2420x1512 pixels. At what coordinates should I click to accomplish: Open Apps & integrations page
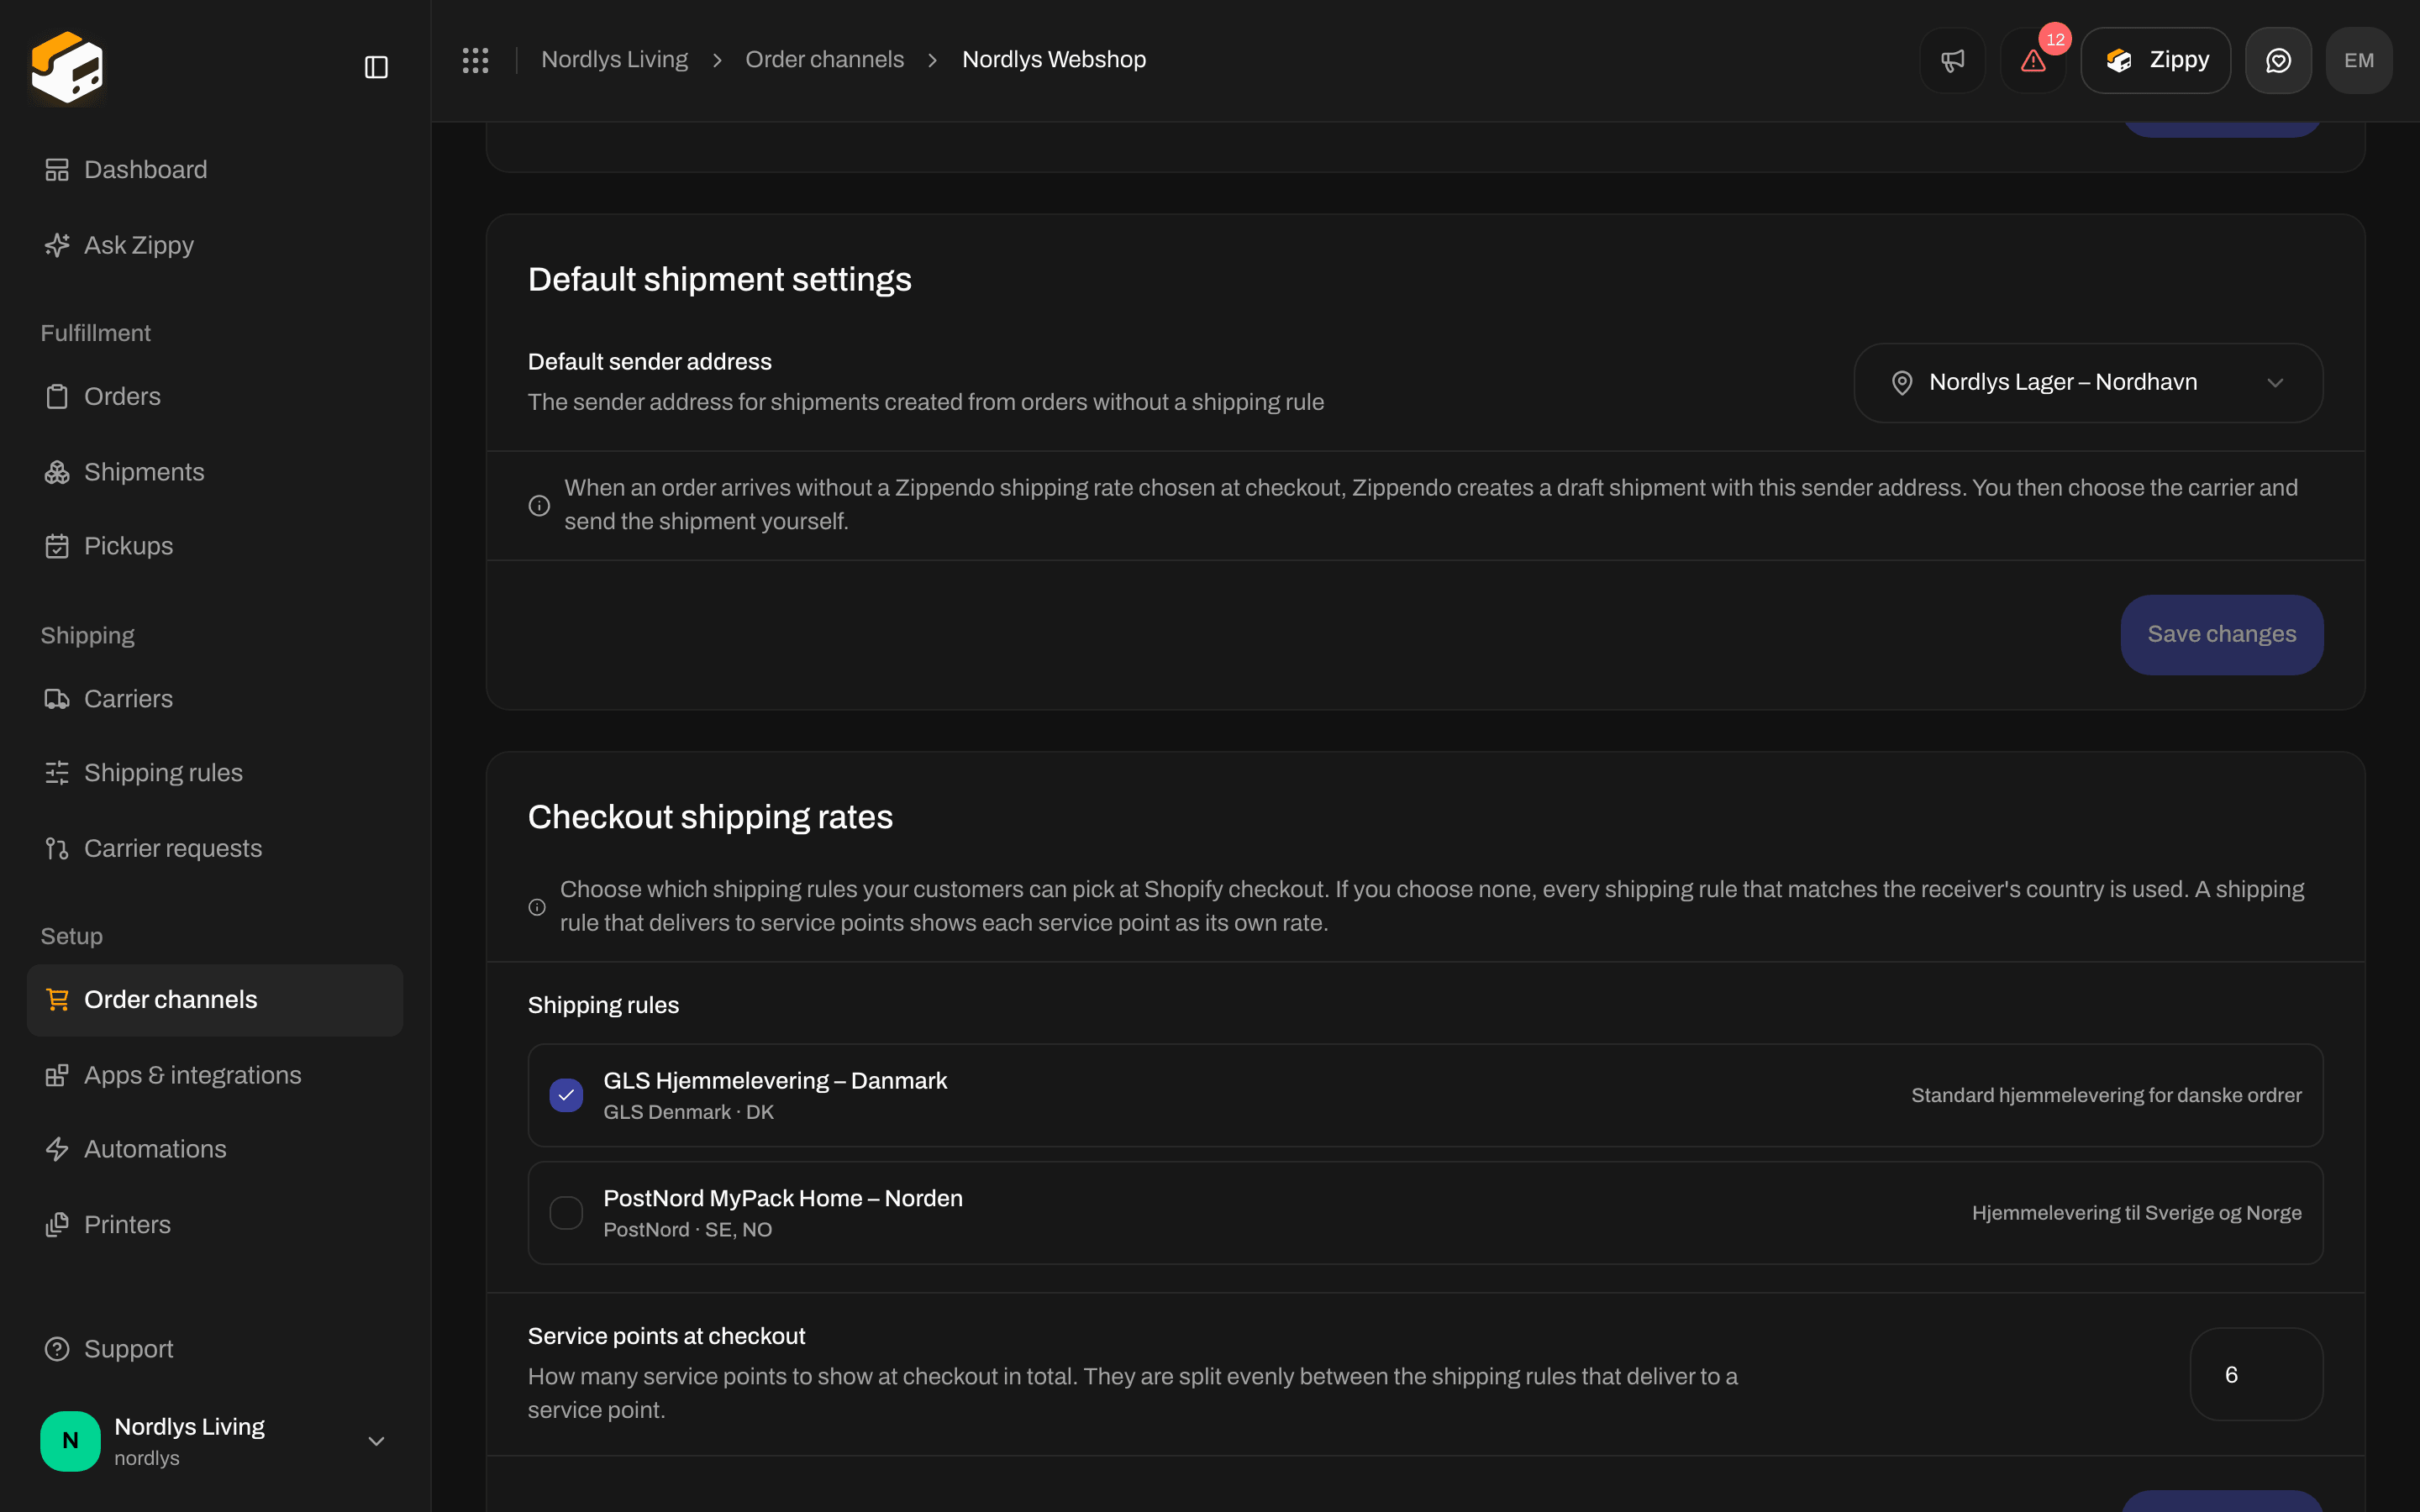click(x=215, y=1075)
